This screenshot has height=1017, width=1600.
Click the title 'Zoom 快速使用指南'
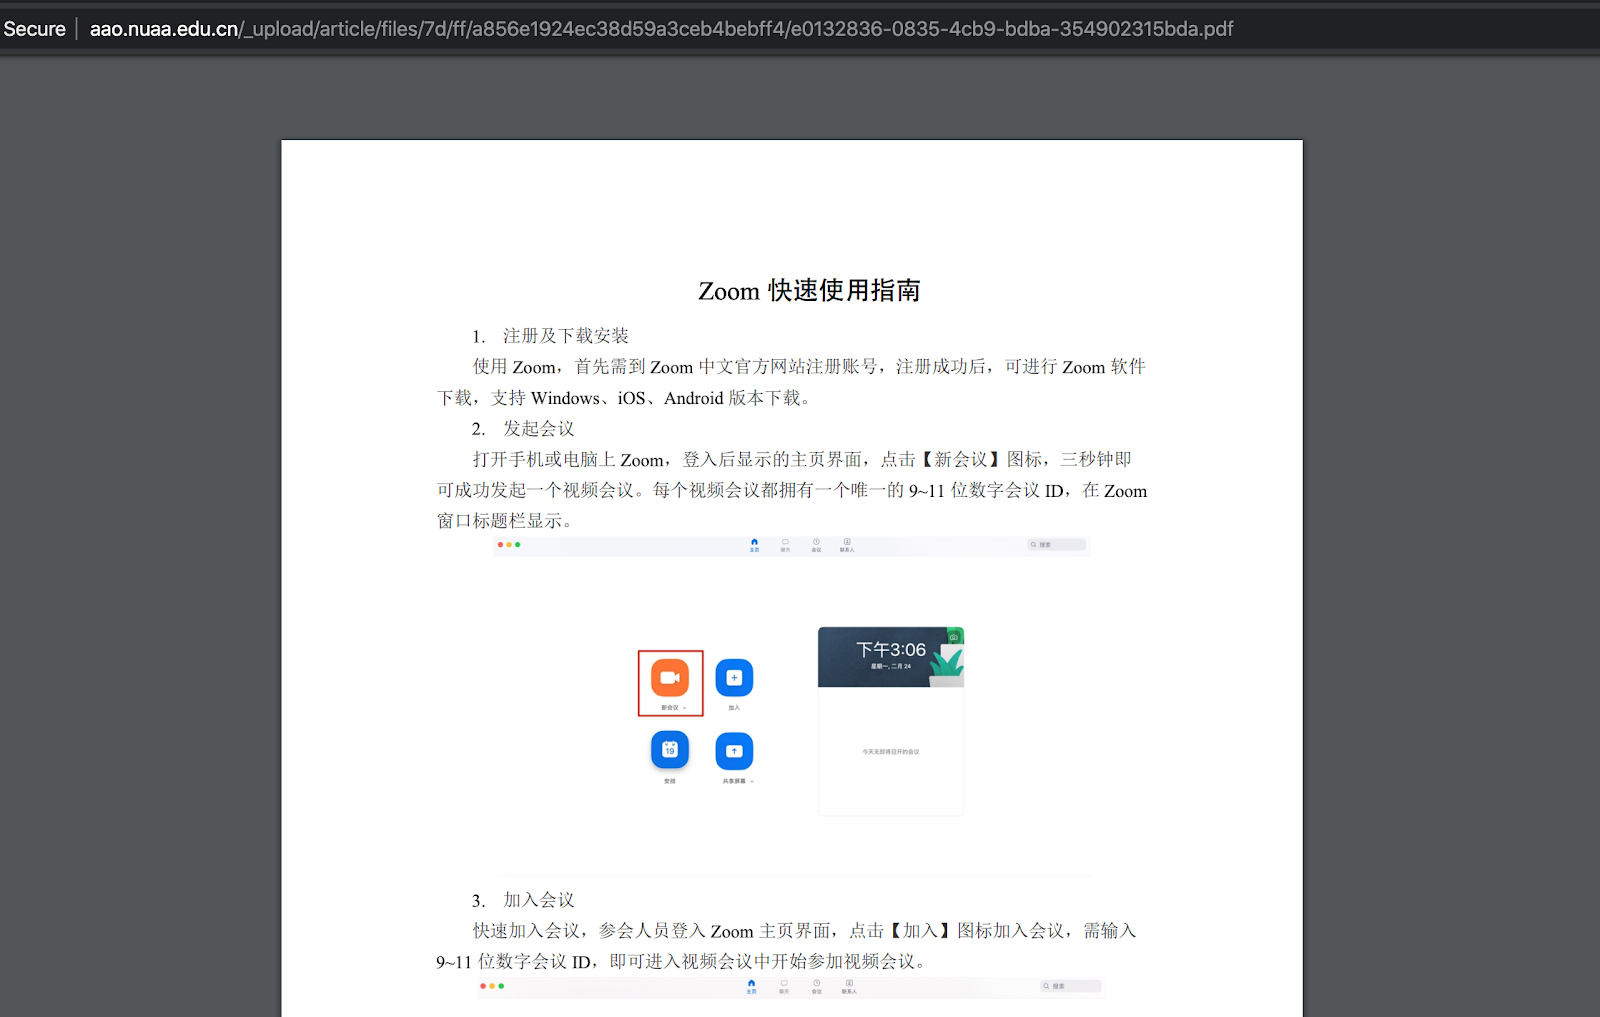[809, 291]
